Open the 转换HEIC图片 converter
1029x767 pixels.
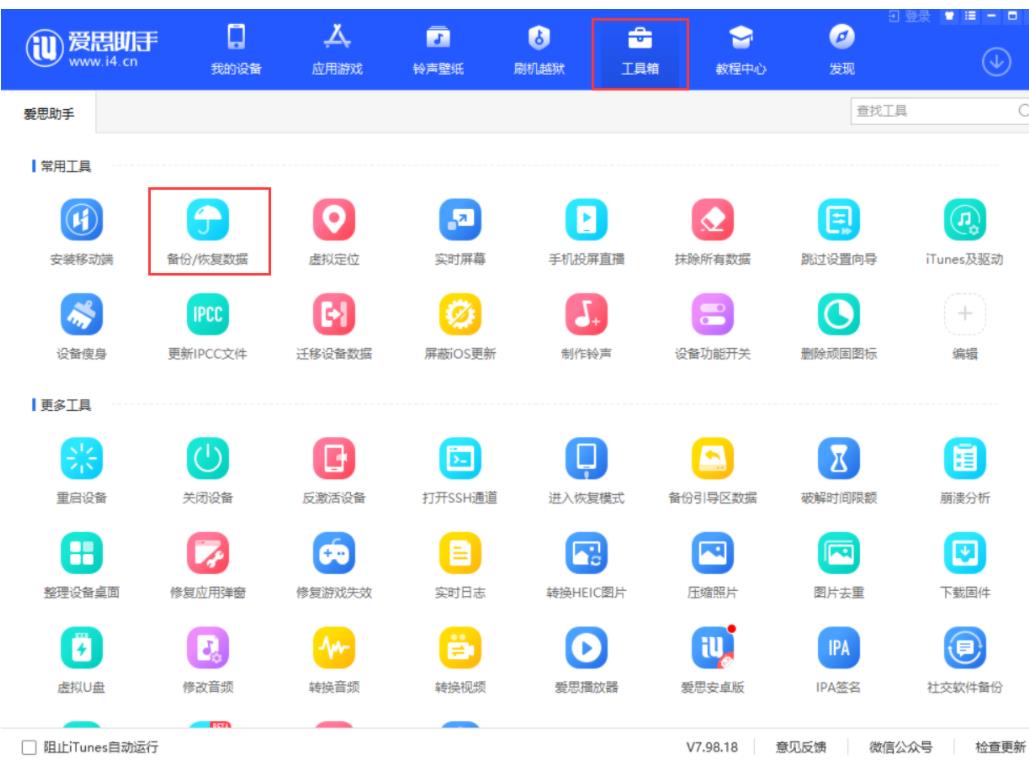tap(586, 554)
